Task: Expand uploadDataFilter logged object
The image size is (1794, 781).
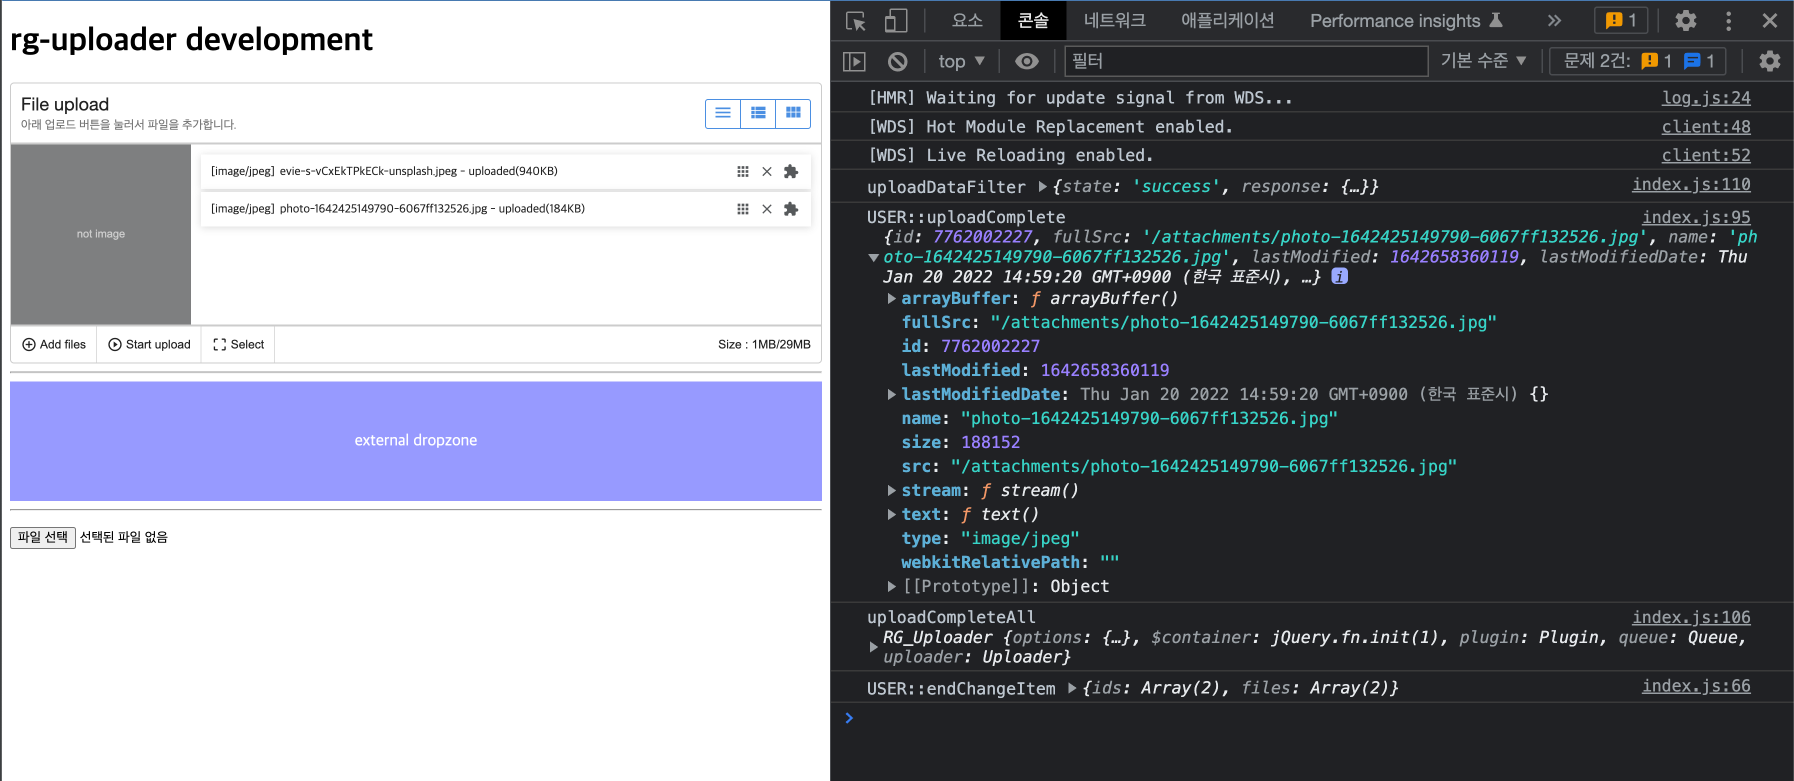Action: 1043,187
